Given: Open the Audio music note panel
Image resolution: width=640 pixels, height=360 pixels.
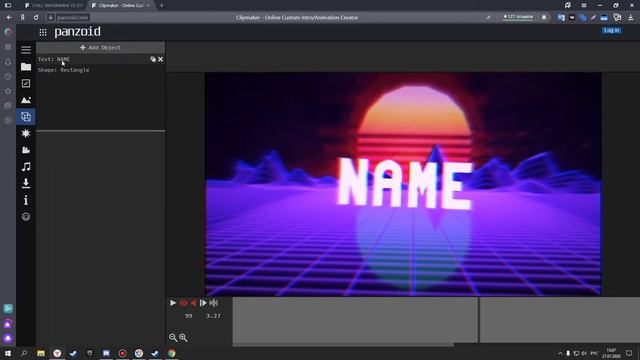Looking at the screenshot, I should [x=26, y=167].
